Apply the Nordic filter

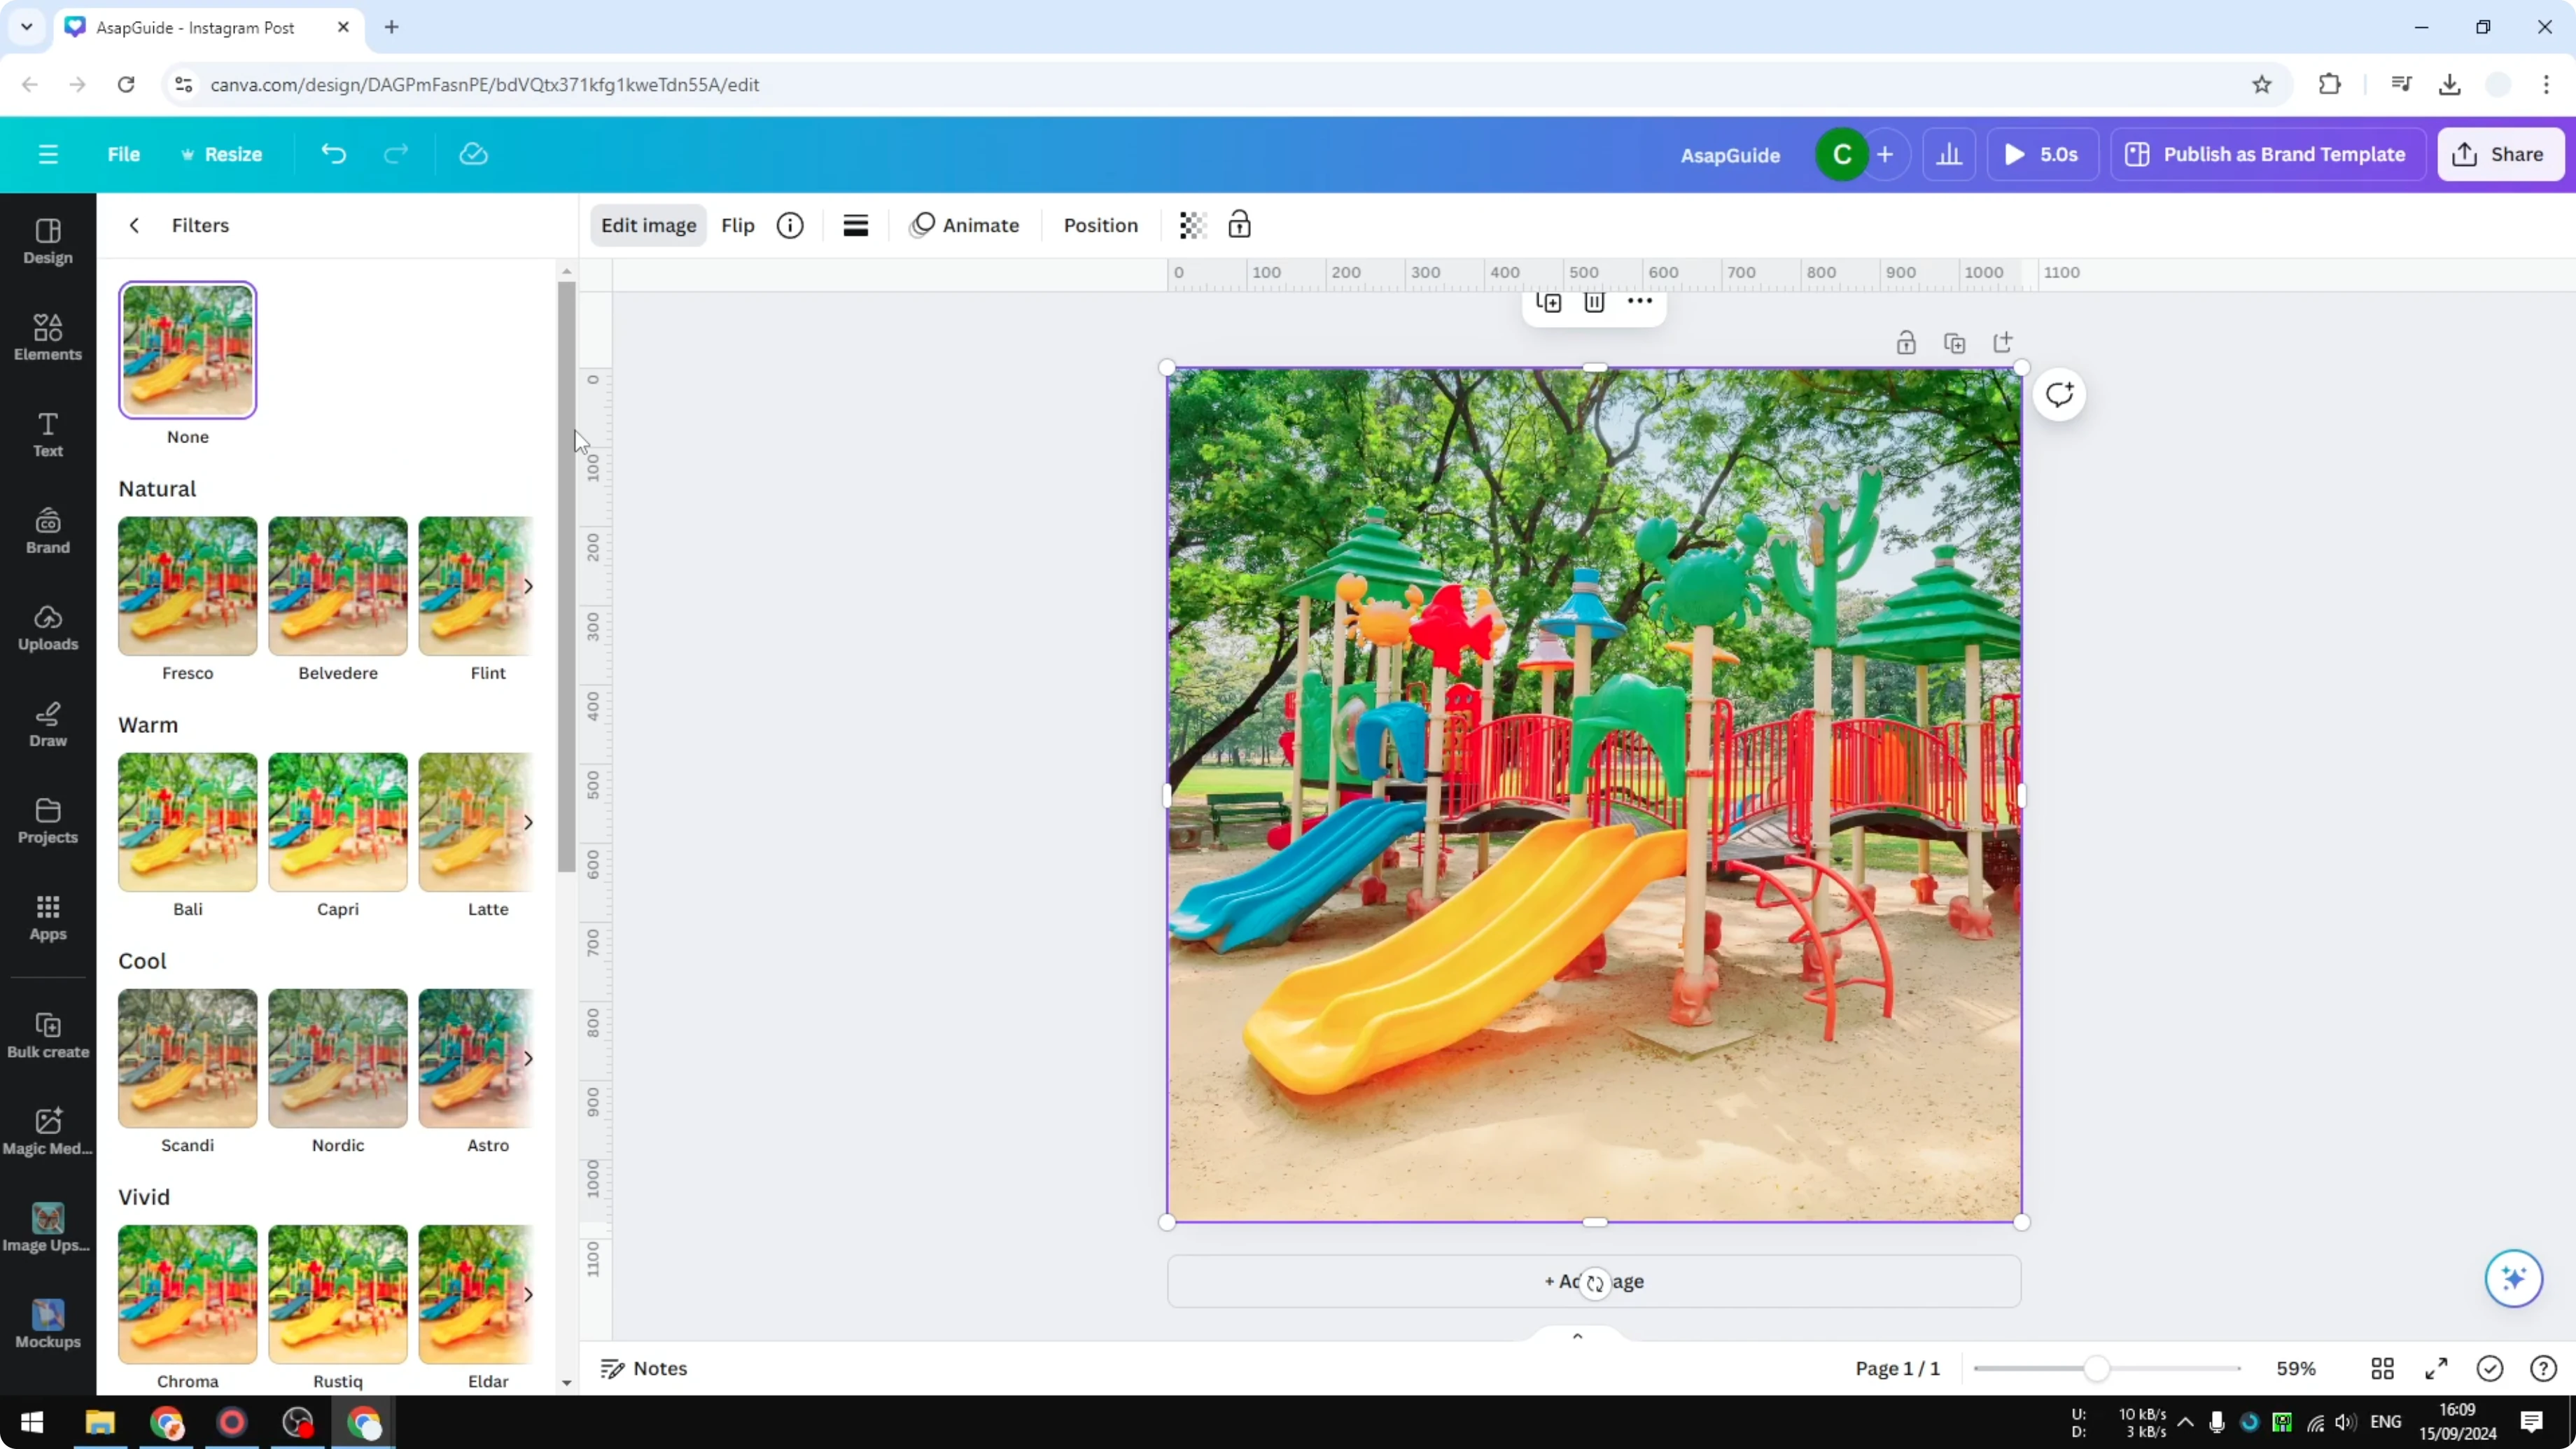pos(338,1058)
